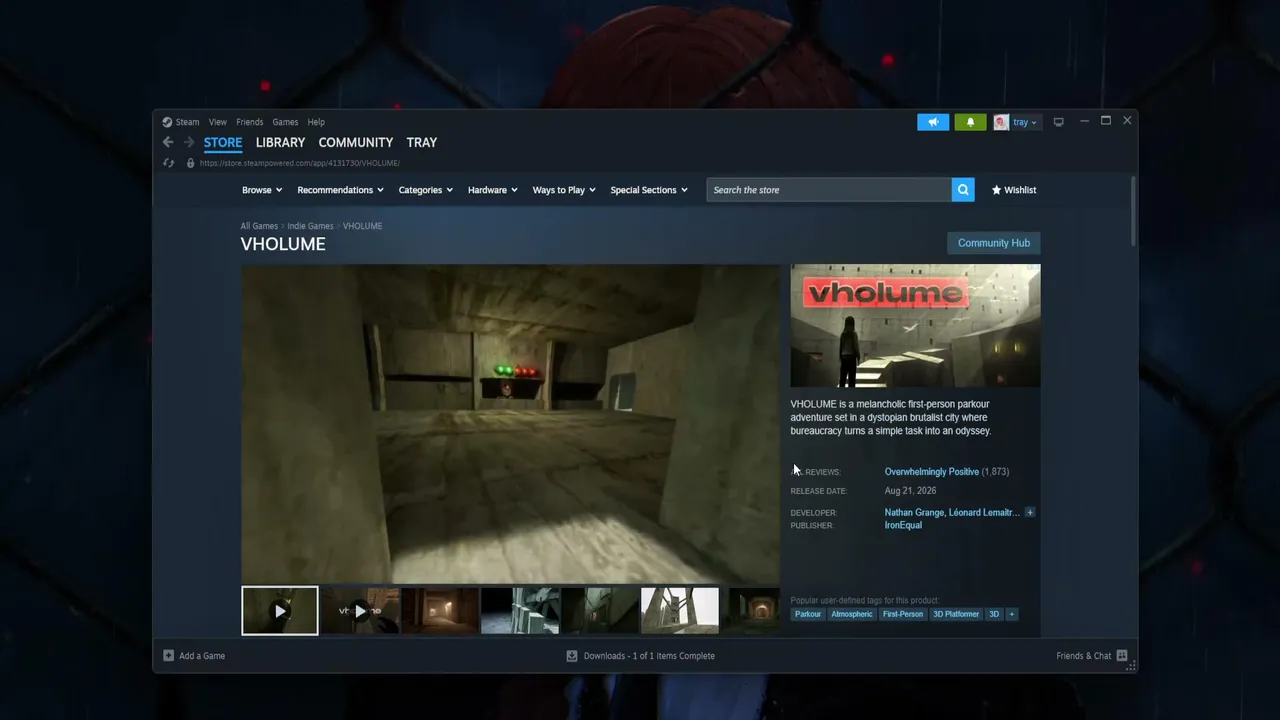Open the Community Hub button
This screenshot has width=1280, height=720.
click(994, 243)
